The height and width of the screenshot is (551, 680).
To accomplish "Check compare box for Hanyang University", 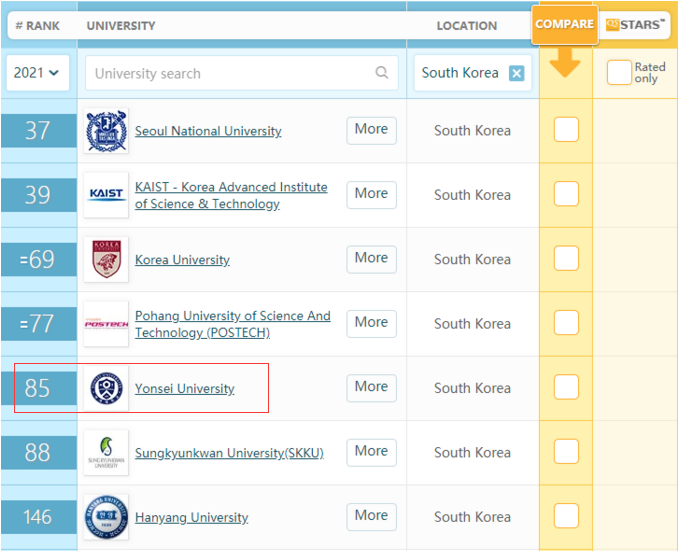I will coord(566,516).
